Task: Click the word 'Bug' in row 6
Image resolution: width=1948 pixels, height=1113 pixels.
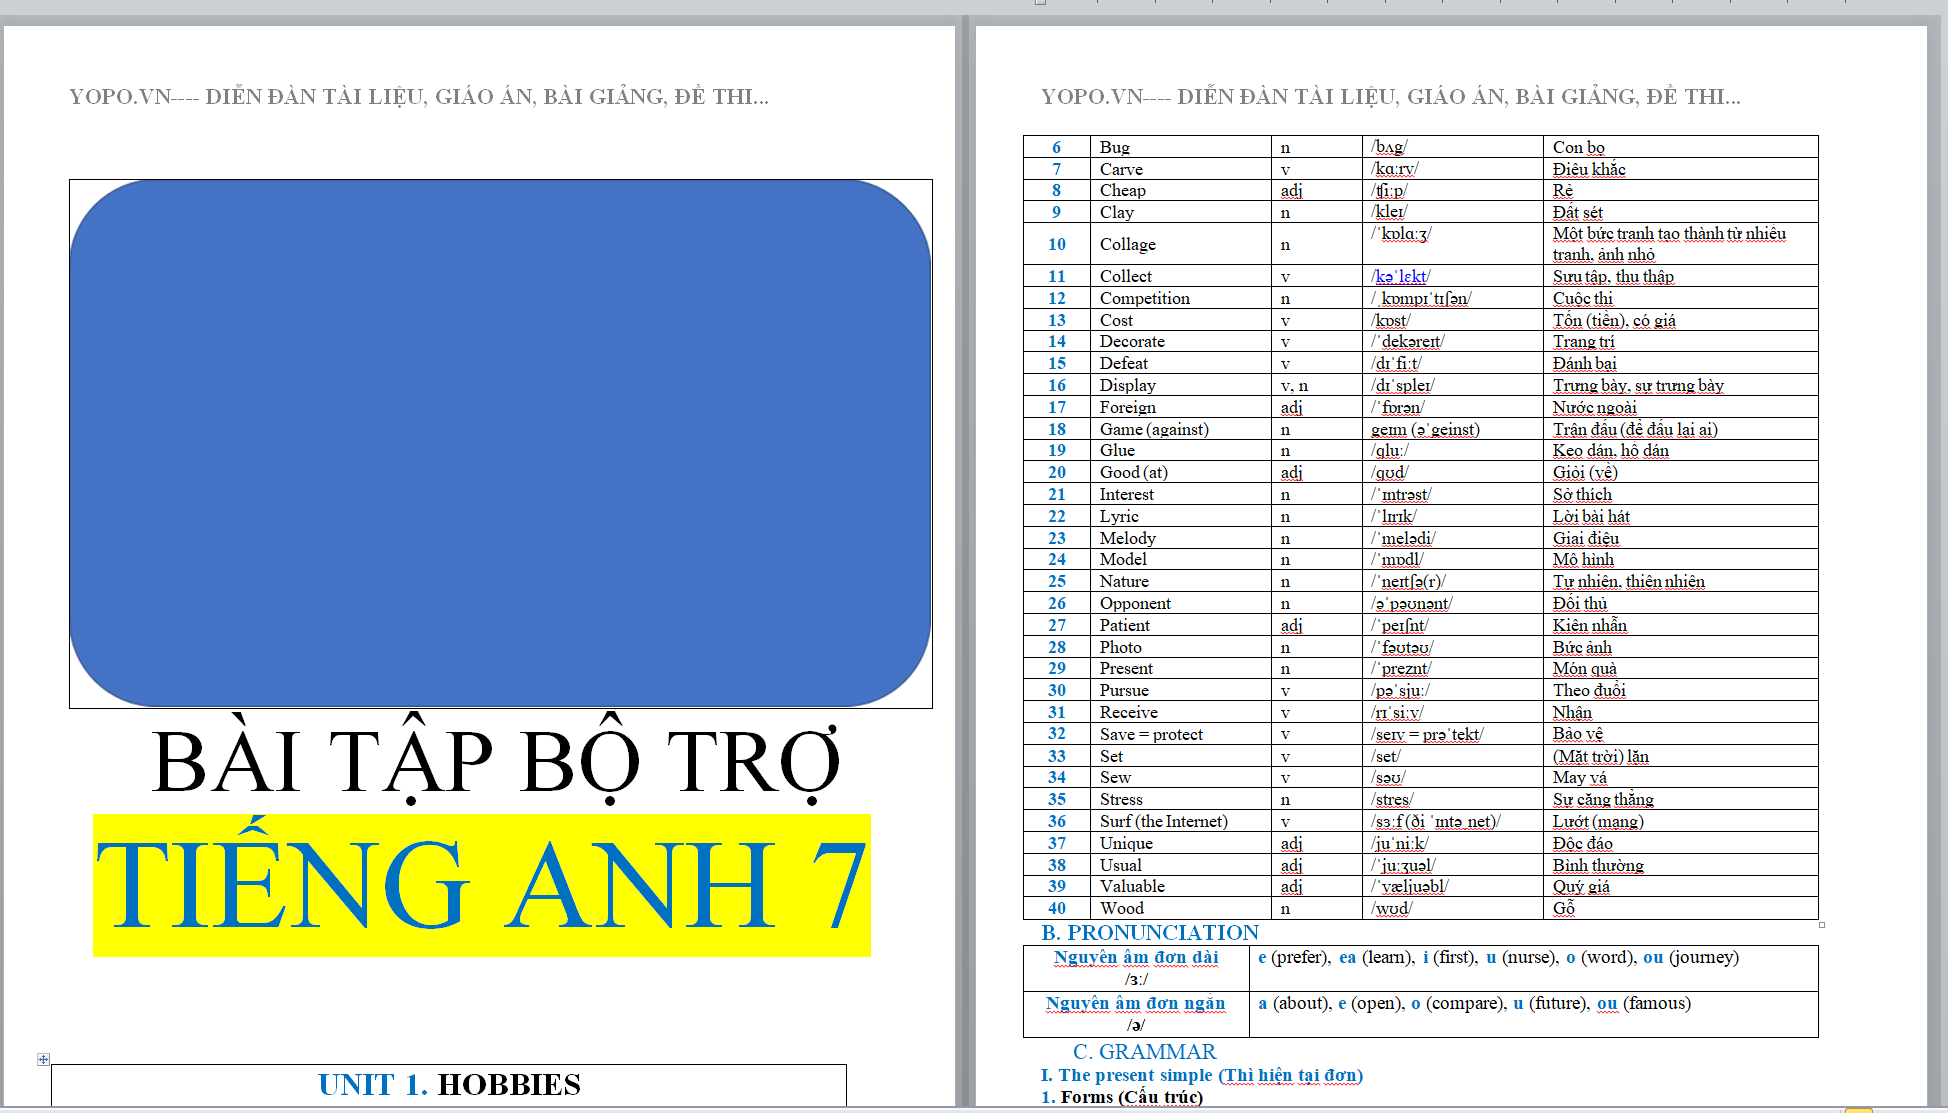Action: [x=1115, y=148]
